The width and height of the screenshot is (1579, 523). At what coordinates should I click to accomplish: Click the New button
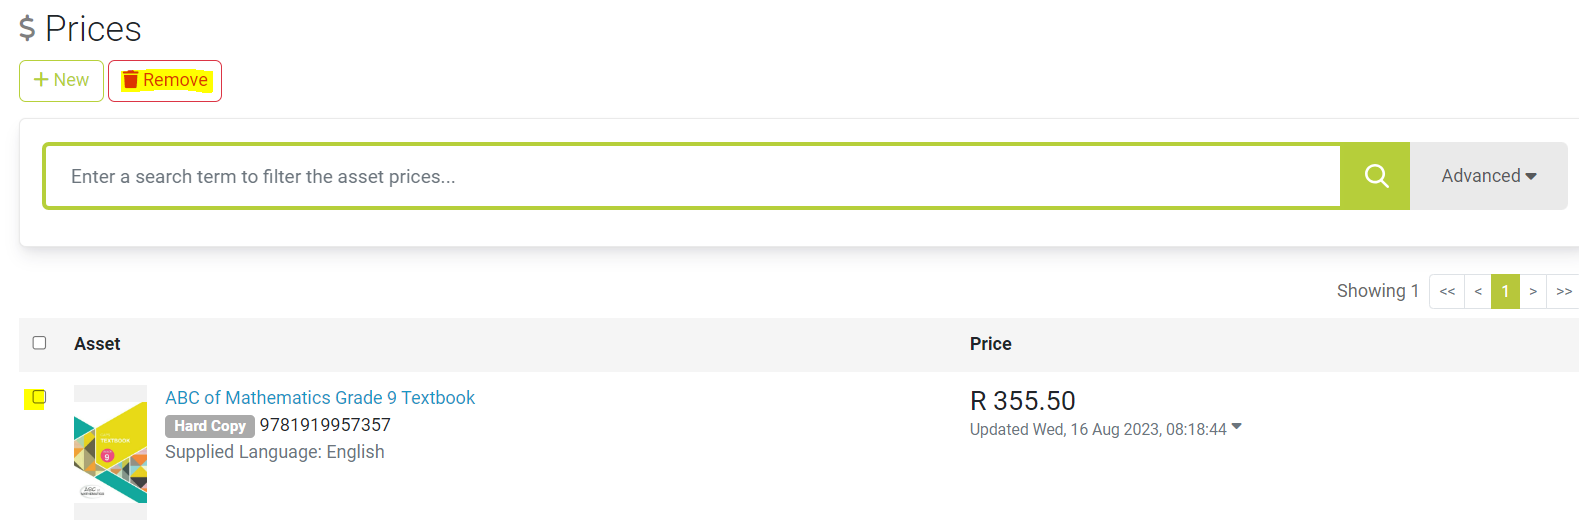click(x=61, y=81)
